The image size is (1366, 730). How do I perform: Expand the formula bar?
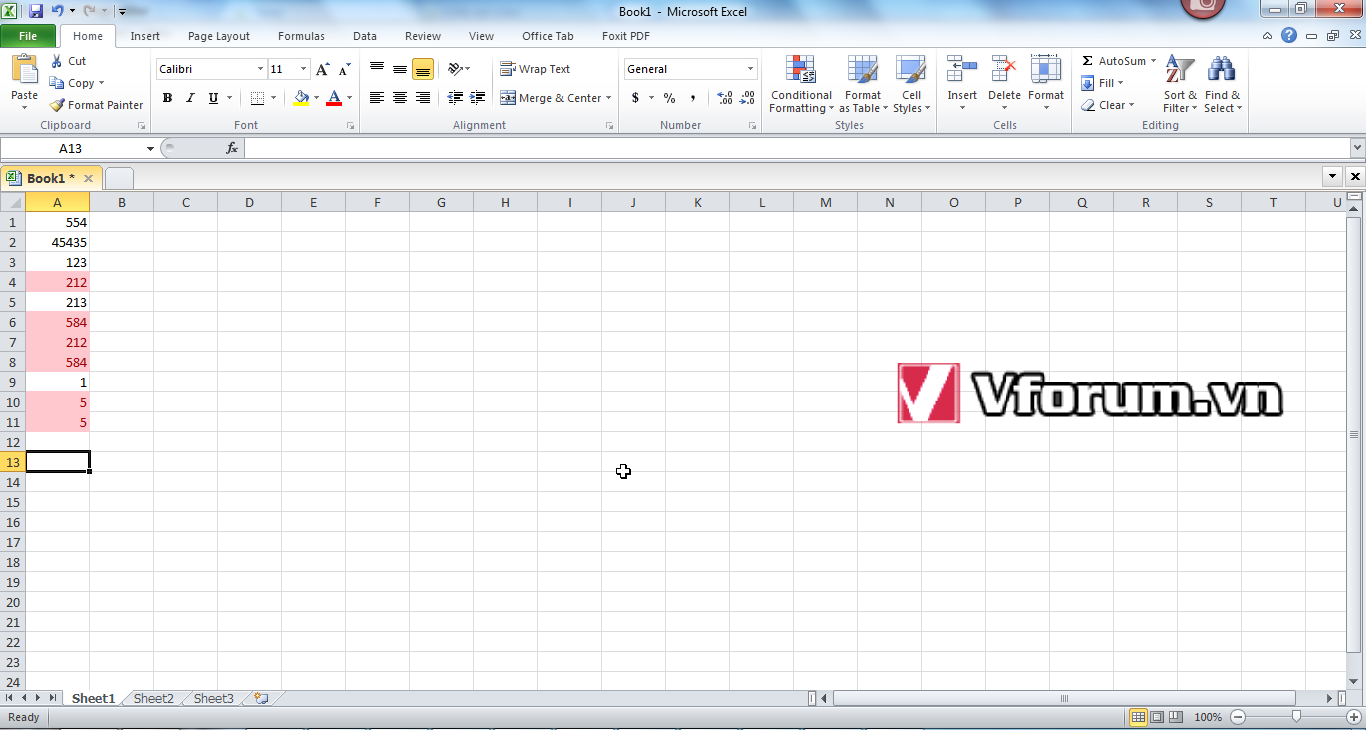pyautogui.click(x=1357, y=148)
